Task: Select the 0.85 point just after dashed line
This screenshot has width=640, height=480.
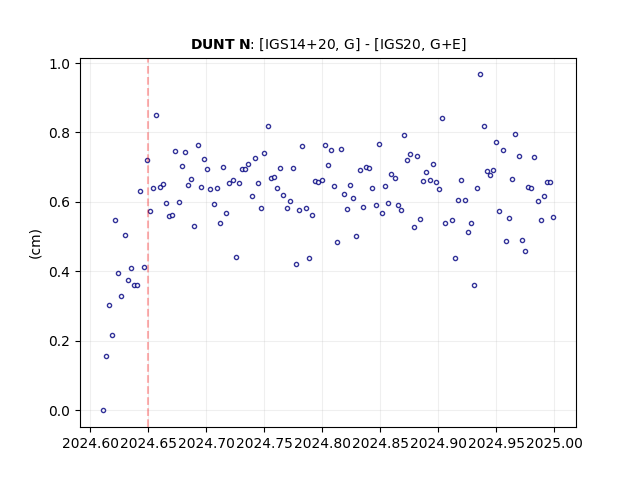Action: 156,116
